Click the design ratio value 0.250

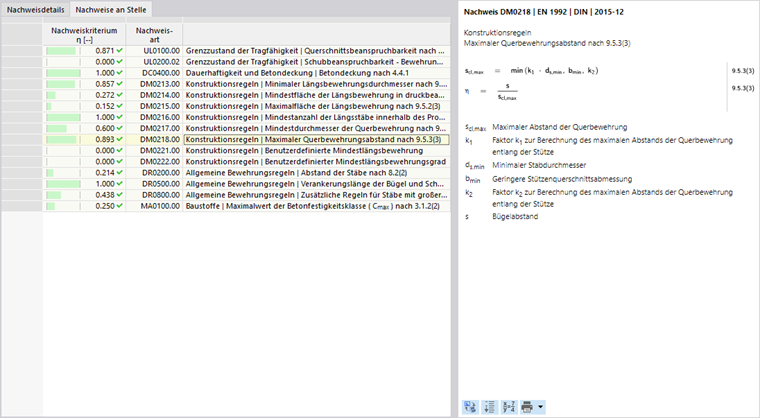point(105,206)
